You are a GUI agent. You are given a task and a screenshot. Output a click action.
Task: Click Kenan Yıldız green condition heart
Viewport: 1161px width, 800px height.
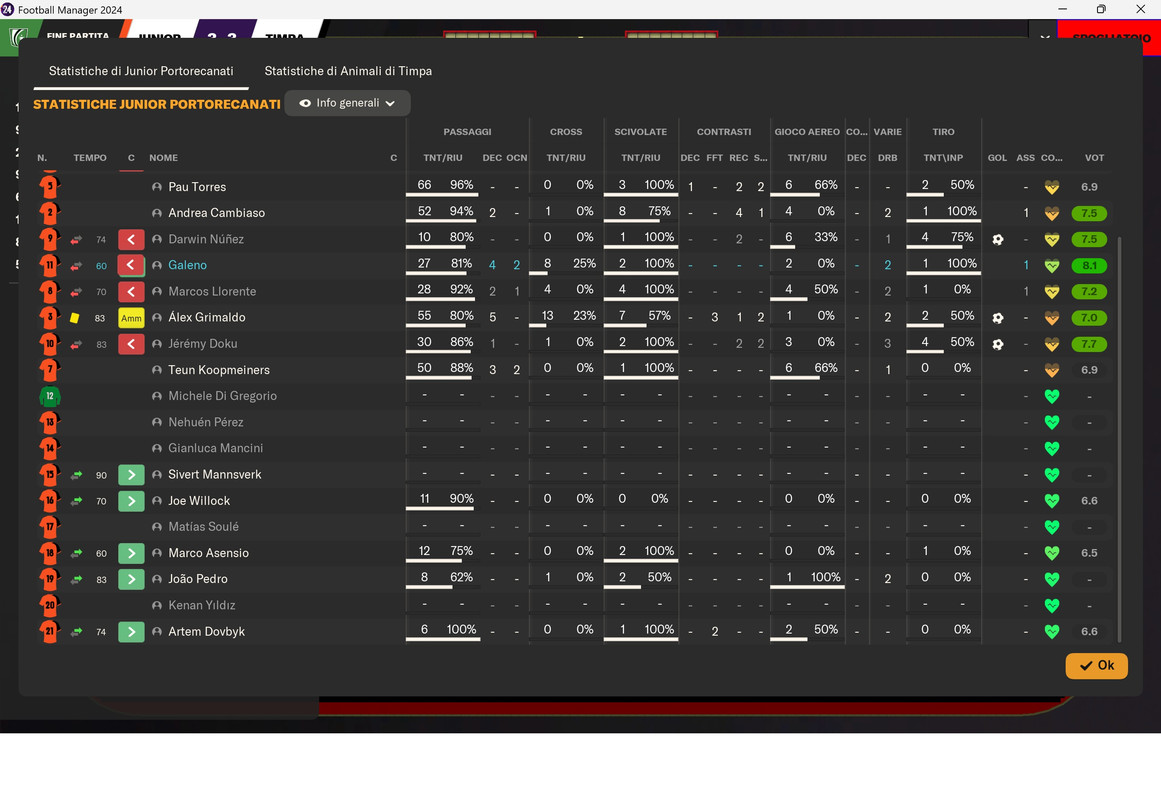(x=1051, y=605)
